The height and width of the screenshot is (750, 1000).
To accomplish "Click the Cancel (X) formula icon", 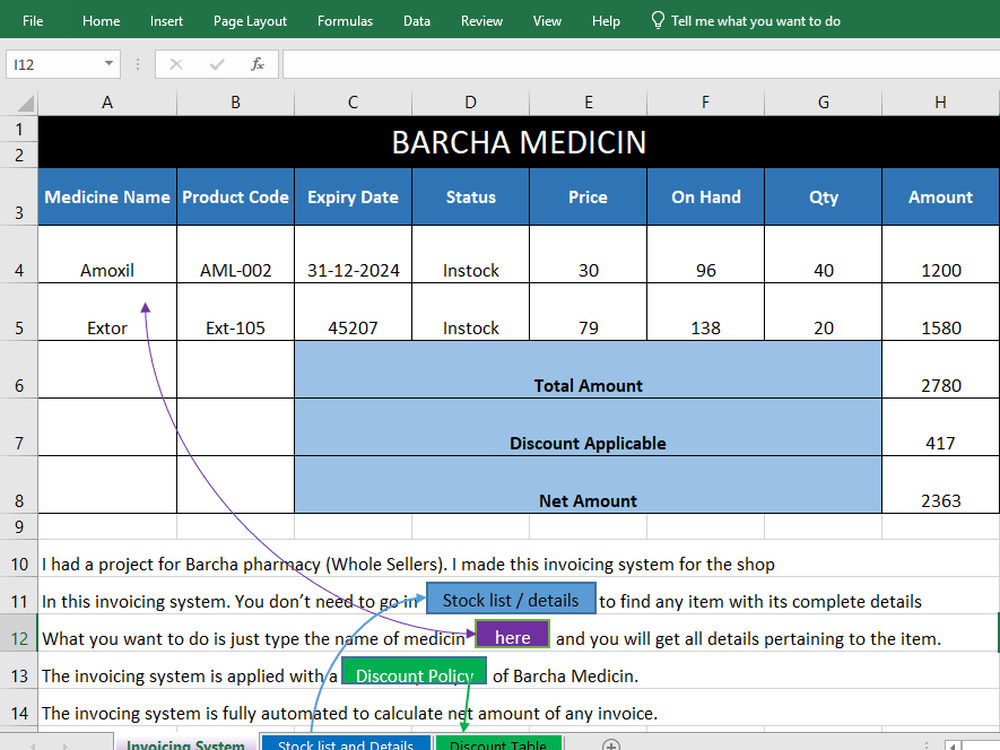I will 176,64.
